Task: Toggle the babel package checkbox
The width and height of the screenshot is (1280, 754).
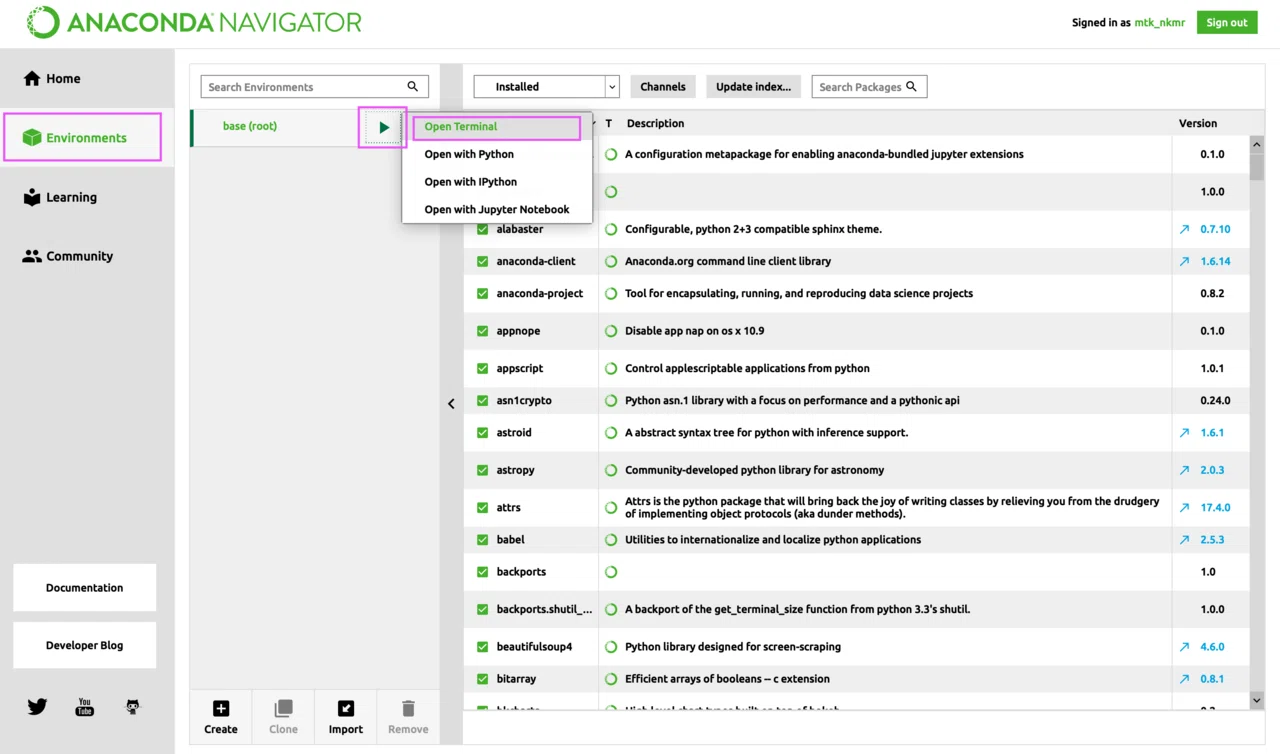Action: pyautogui.click(x=482, y=539)
